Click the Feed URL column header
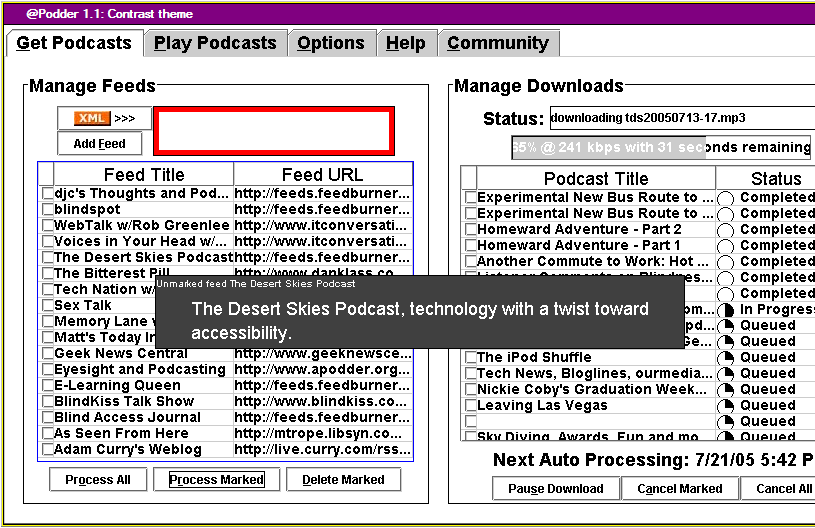This screenshot has height=528, width=815. [x=323, y=175]
